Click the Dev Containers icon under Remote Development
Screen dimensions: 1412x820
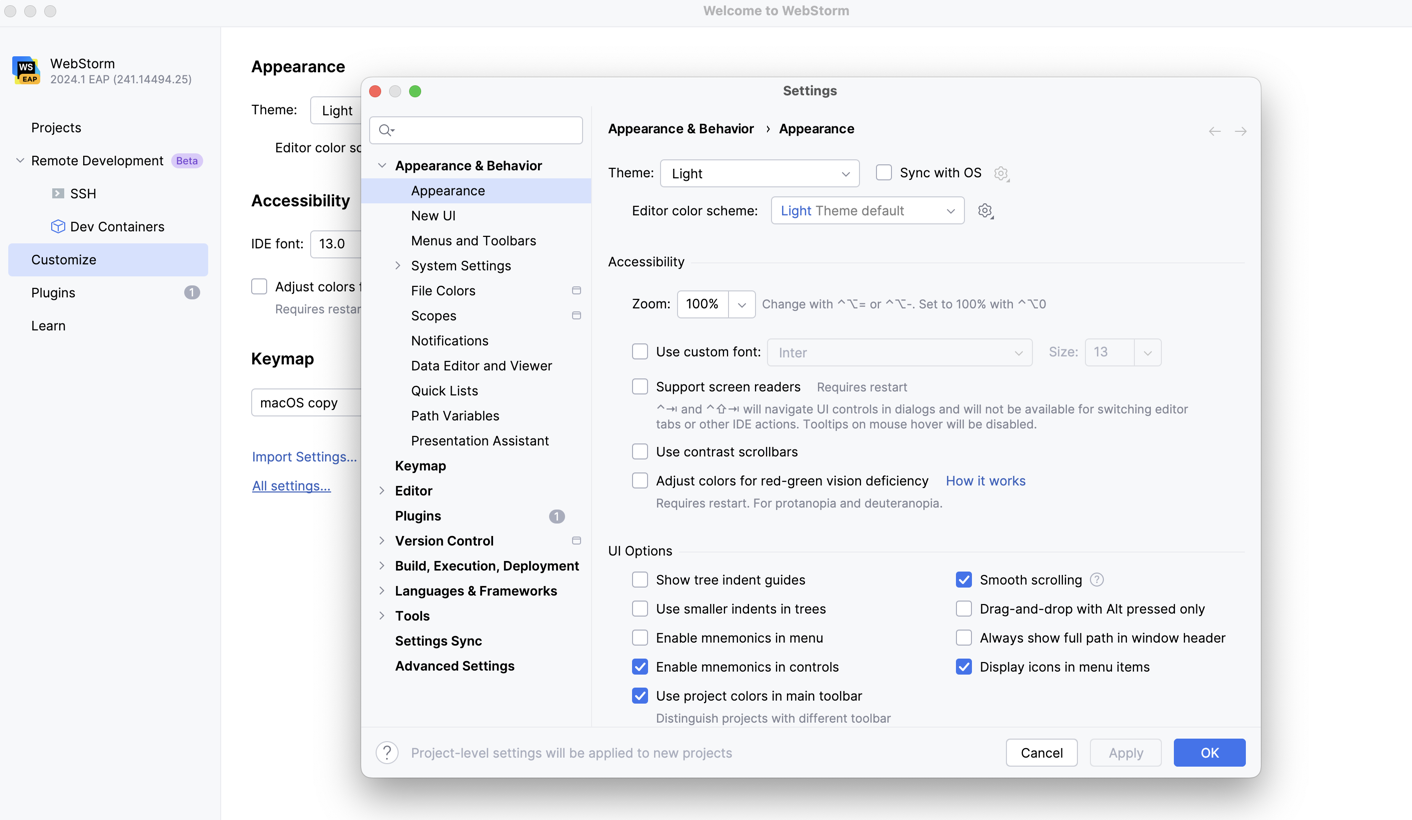pos(58,226)
